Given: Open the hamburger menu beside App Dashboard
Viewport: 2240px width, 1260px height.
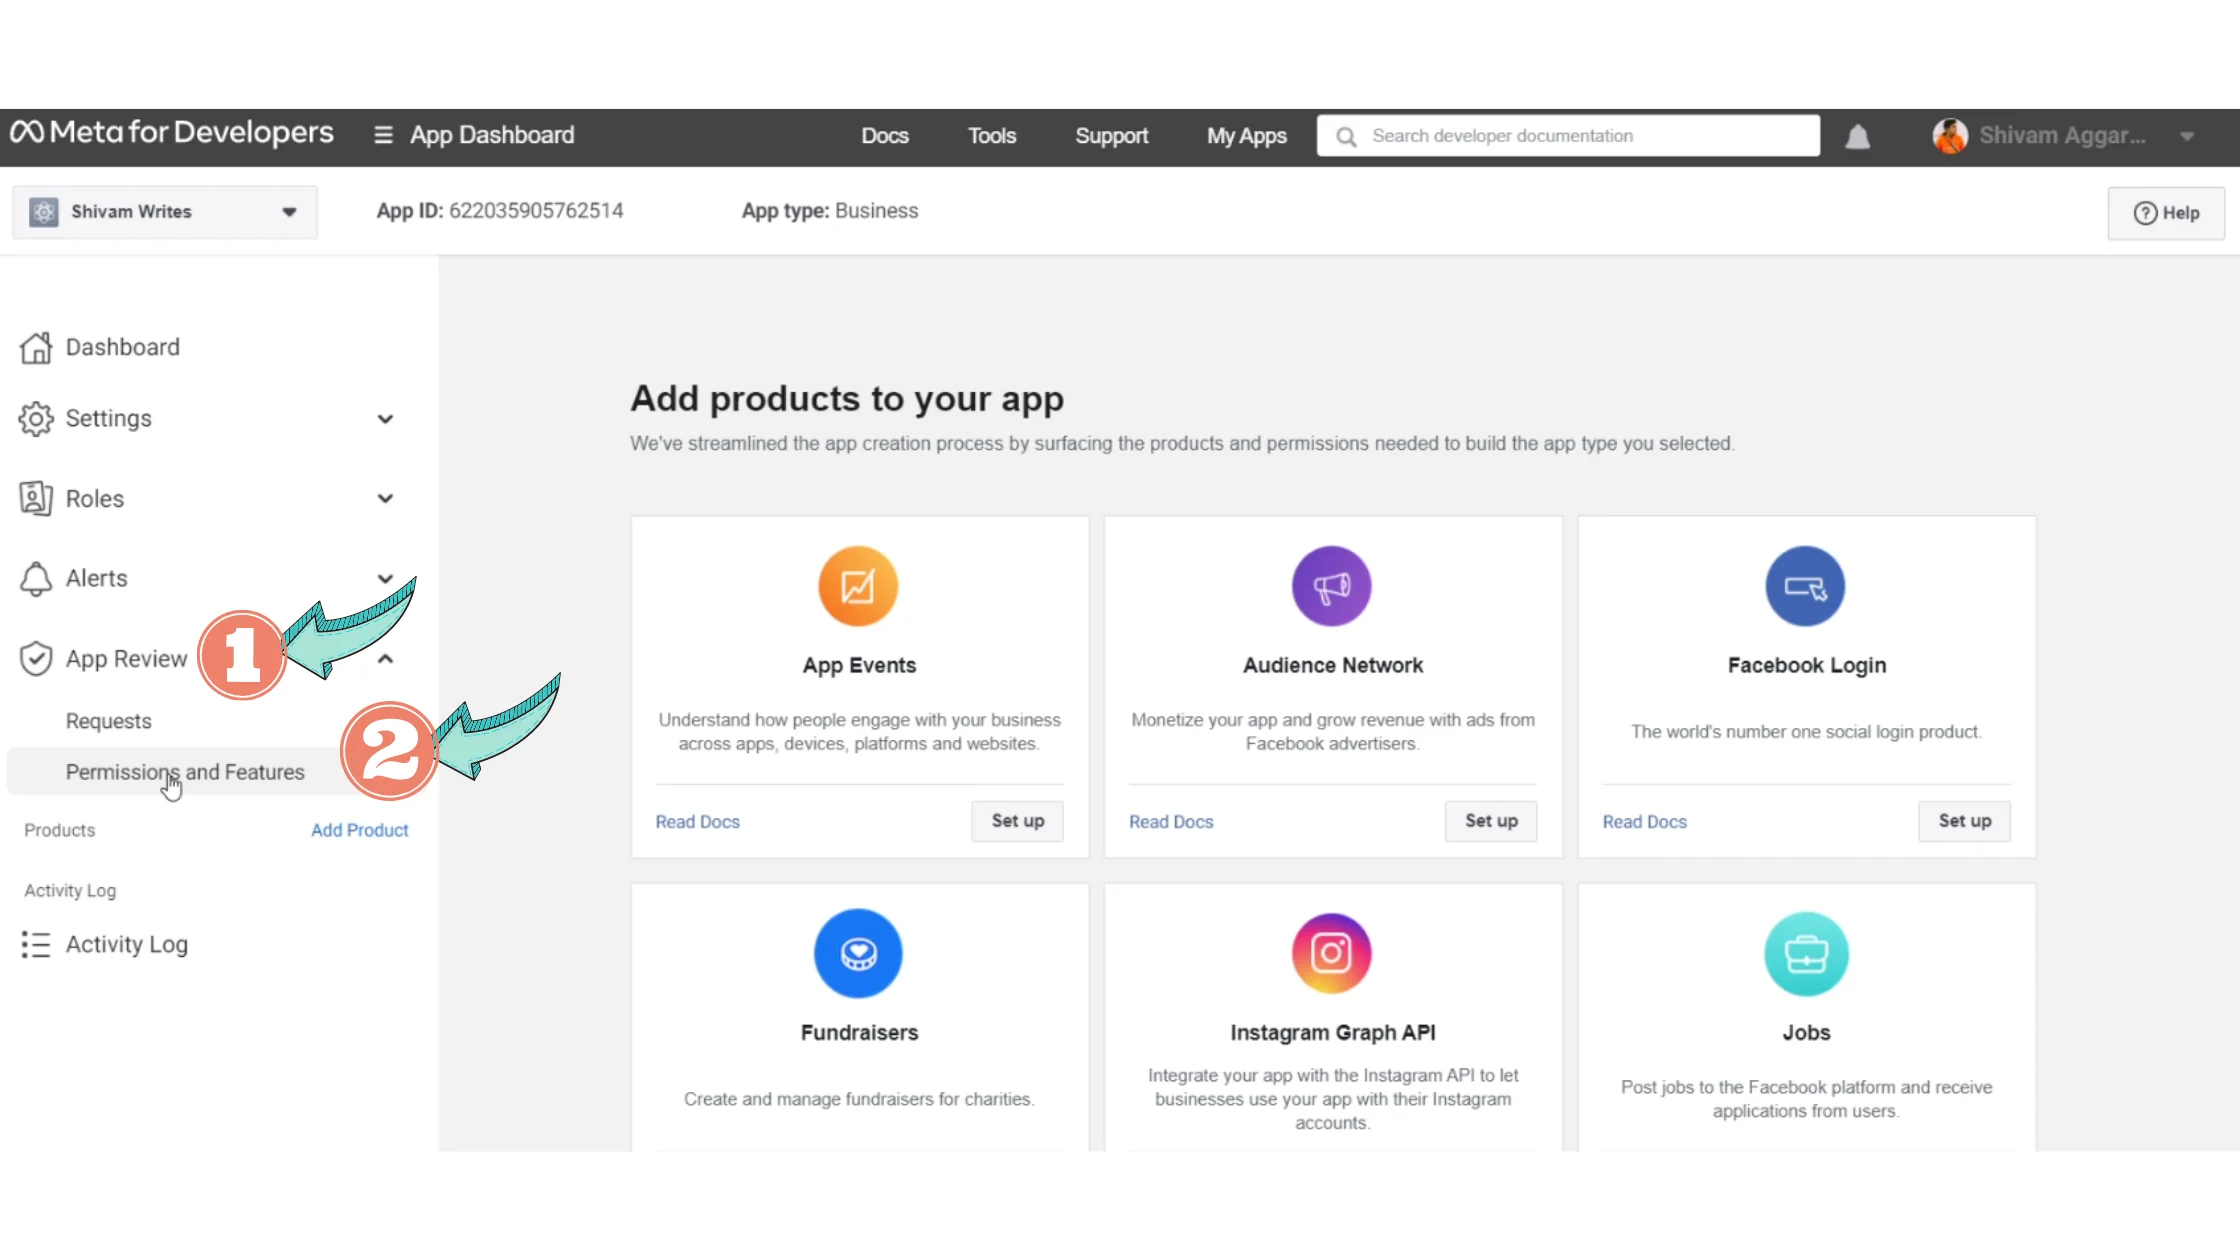Looking at the screenshot, I should coord(383,135).
